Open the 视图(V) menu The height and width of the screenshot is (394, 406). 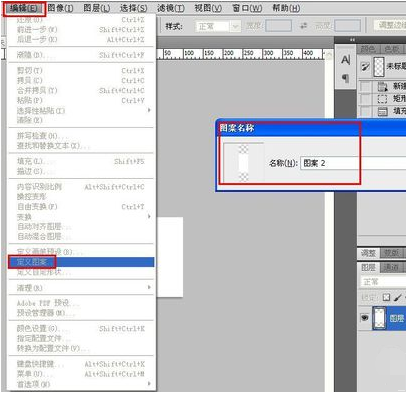click(x=208, y=8)
